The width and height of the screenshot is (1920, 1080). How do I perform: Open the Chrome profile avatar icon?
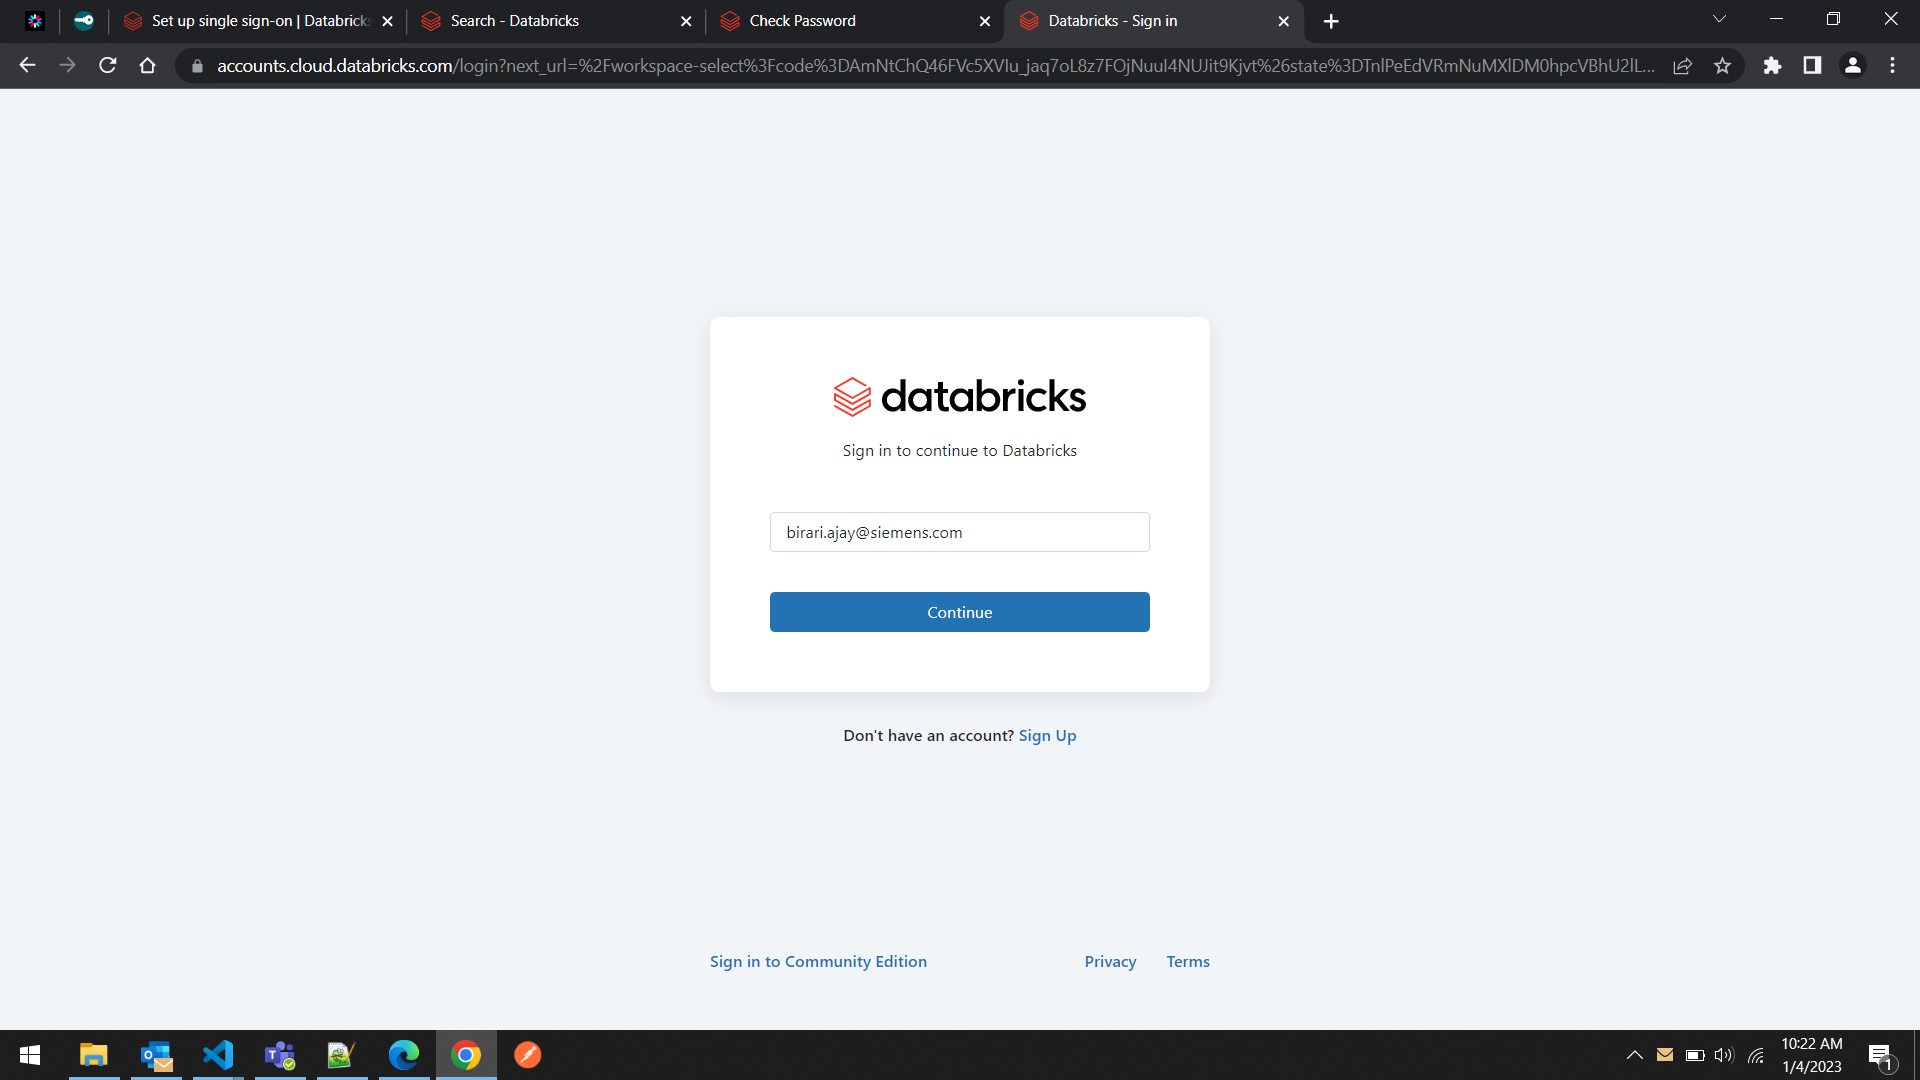[x=1853, y=65]
